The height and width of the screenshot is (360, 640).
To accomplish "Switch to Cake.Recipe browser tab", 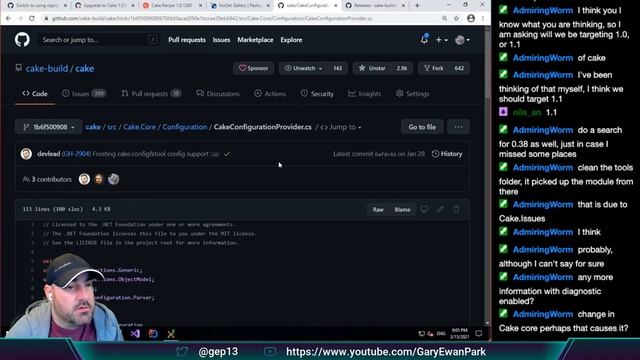I will [x=171, y=6].
